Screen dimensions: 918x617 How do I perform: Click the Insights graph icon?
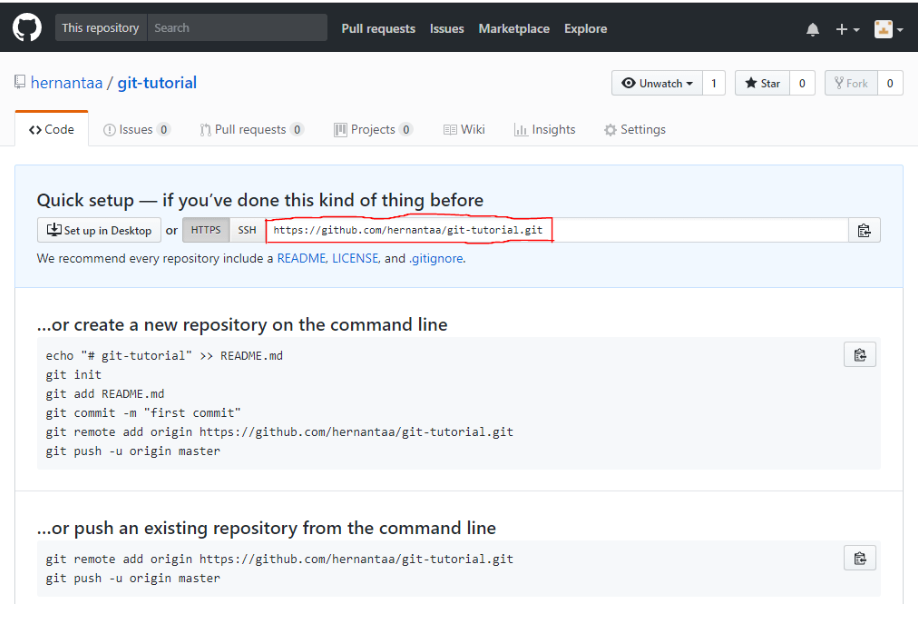(x=522, y=129)
